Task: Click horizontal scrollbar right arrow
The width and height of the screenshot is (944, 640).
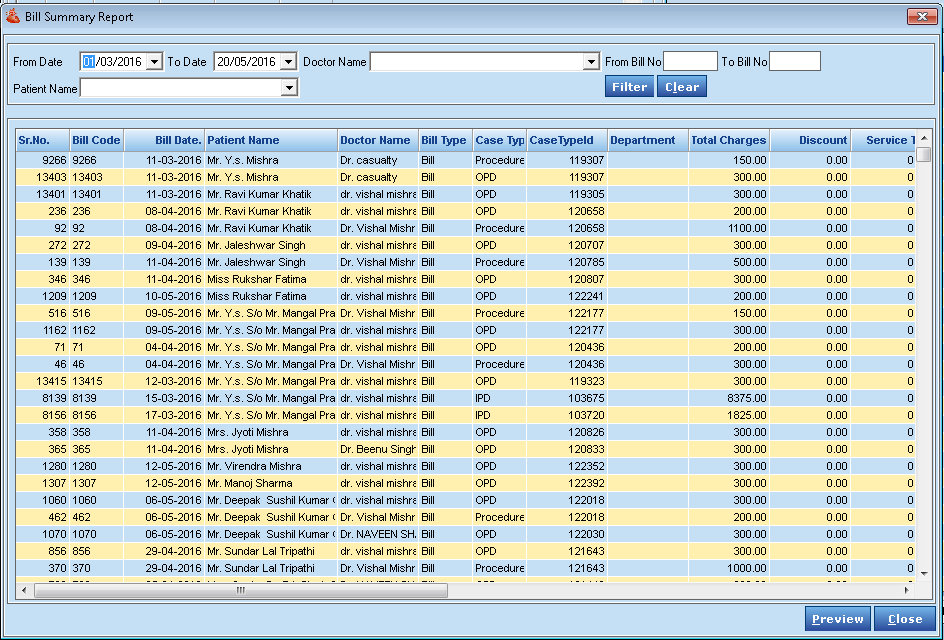Action: point(908,590)
